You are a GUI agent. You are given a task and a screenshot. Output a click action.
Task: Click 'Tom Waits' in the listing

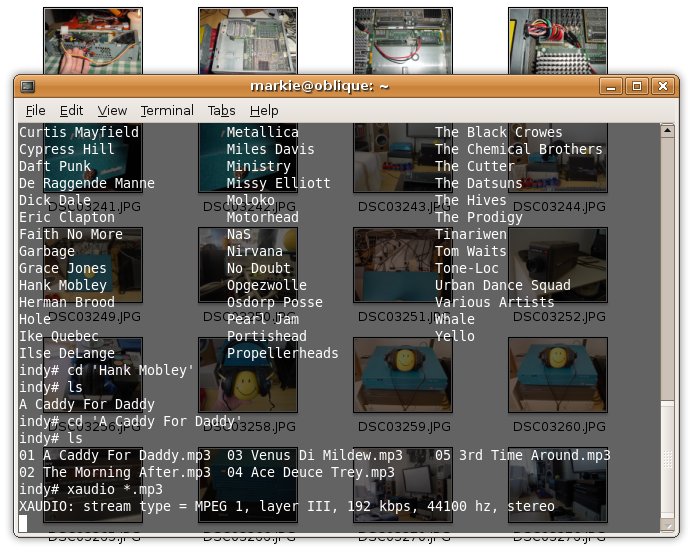pos(471,251)
